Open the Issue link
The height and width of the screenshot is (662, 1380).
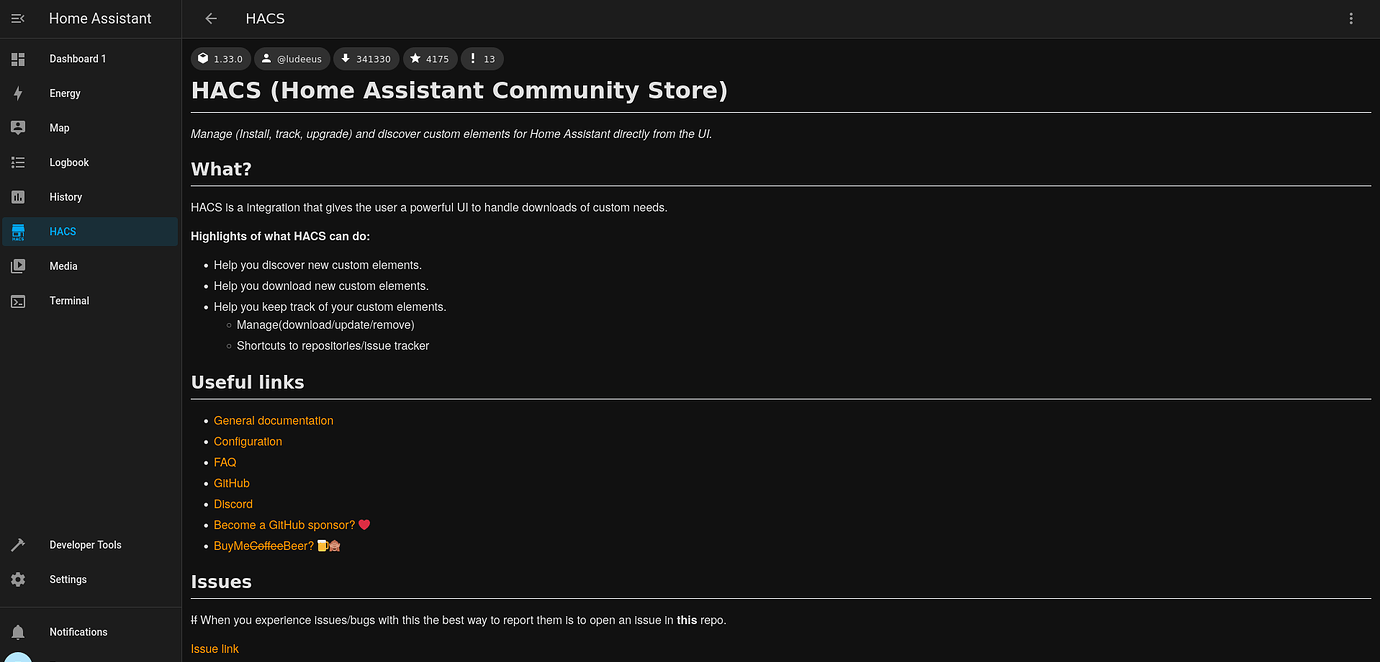click(x=215, y=649)
